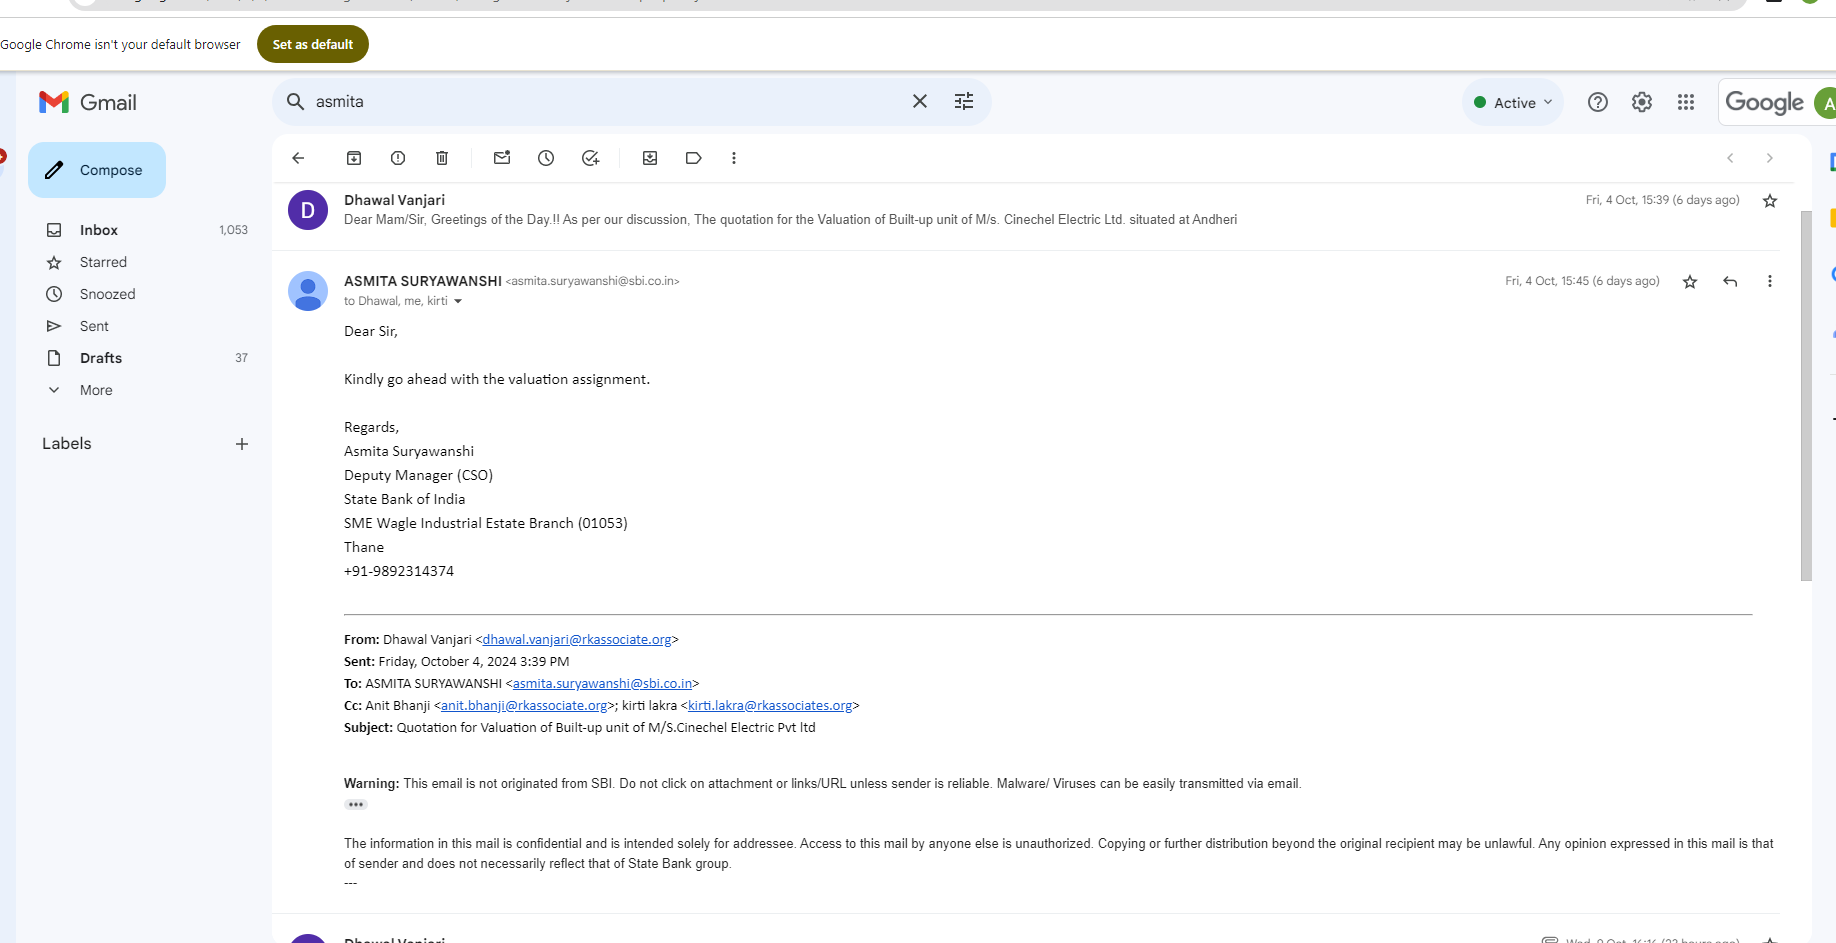Show advanced search options
Viewport: 1836px width, 943px height.
point(964,101)
